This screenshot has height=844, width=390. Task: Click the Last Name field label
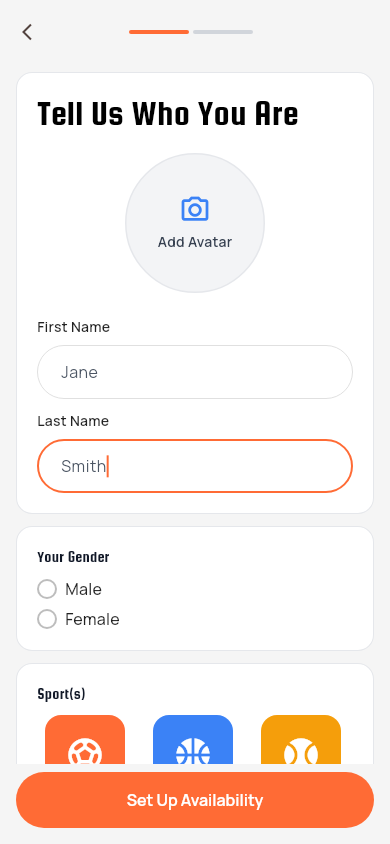click(x=73, y=421)
